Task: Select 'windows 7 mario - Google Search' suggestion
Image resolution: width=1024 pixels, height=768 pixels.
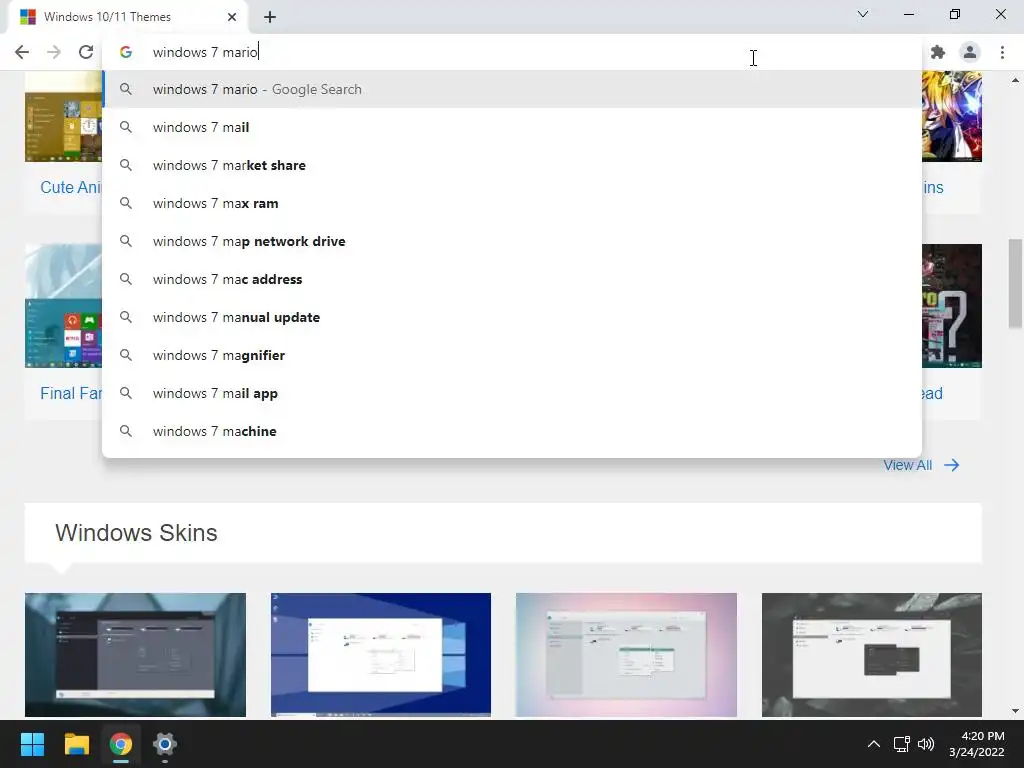Action: pyautogui.click(x=512, y=89)
